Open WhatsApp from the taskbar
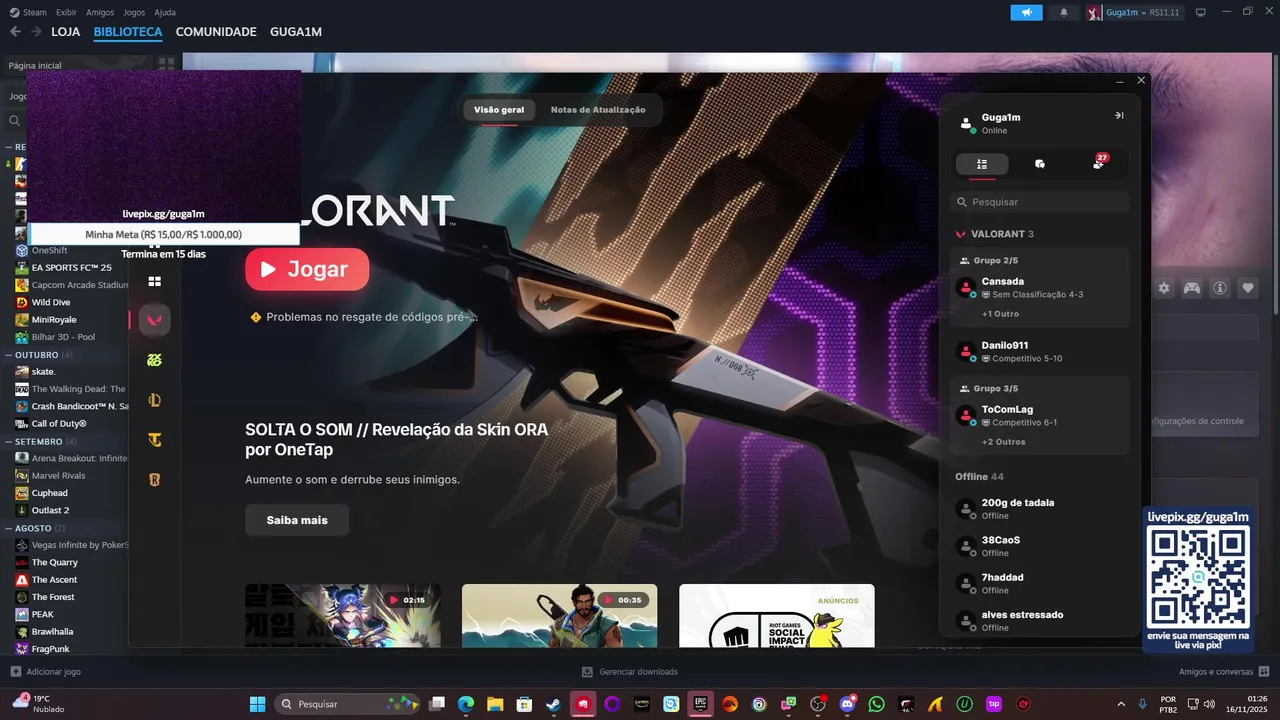This screenshot has height=720, width=1280. pyautogui.click(x=877, y=704)
